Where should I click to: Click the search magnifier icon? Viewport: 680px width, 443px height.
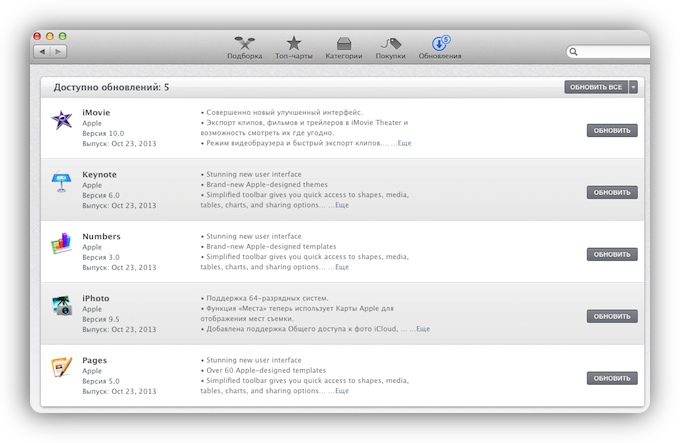pos(573,52)
